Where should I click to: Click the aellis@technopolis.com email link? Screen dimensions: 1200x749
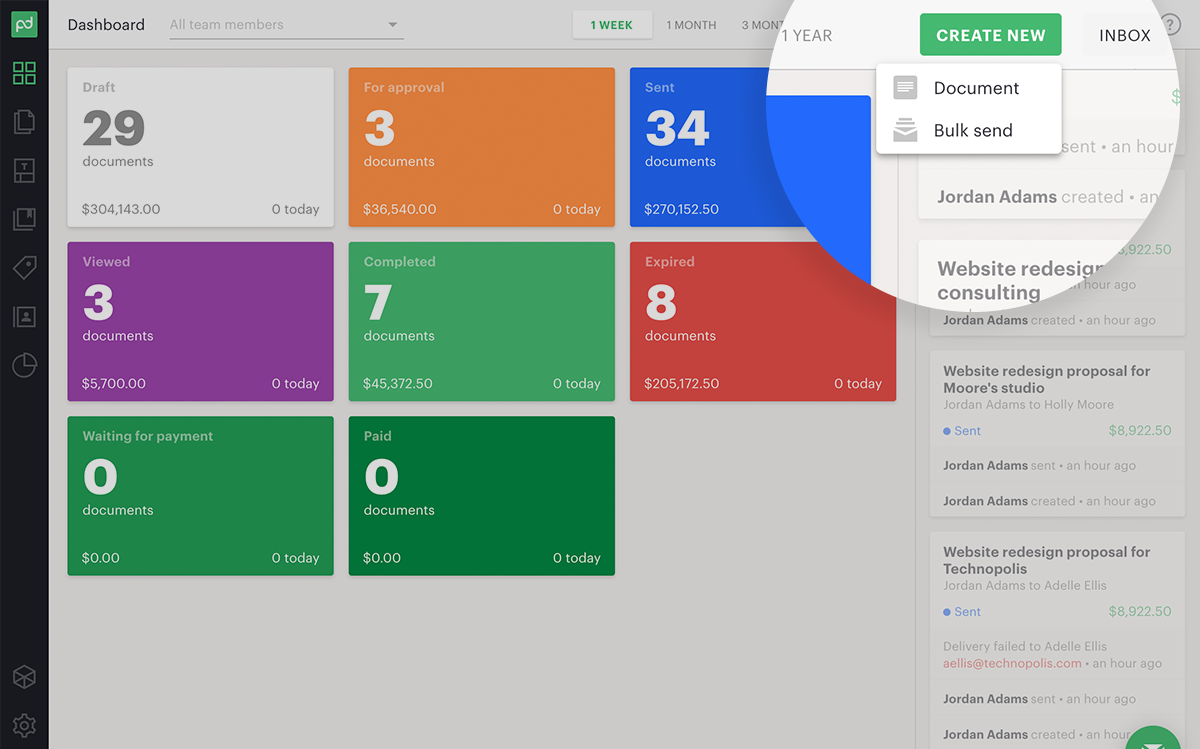click(1012, 663)
